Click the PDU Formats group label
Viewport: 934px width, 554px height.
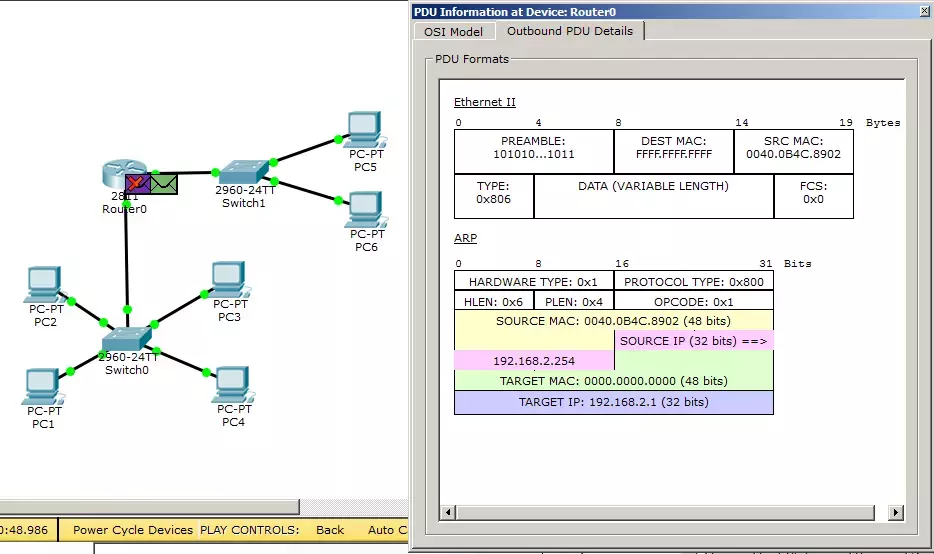pyautogui.click(x=472, y=59)
